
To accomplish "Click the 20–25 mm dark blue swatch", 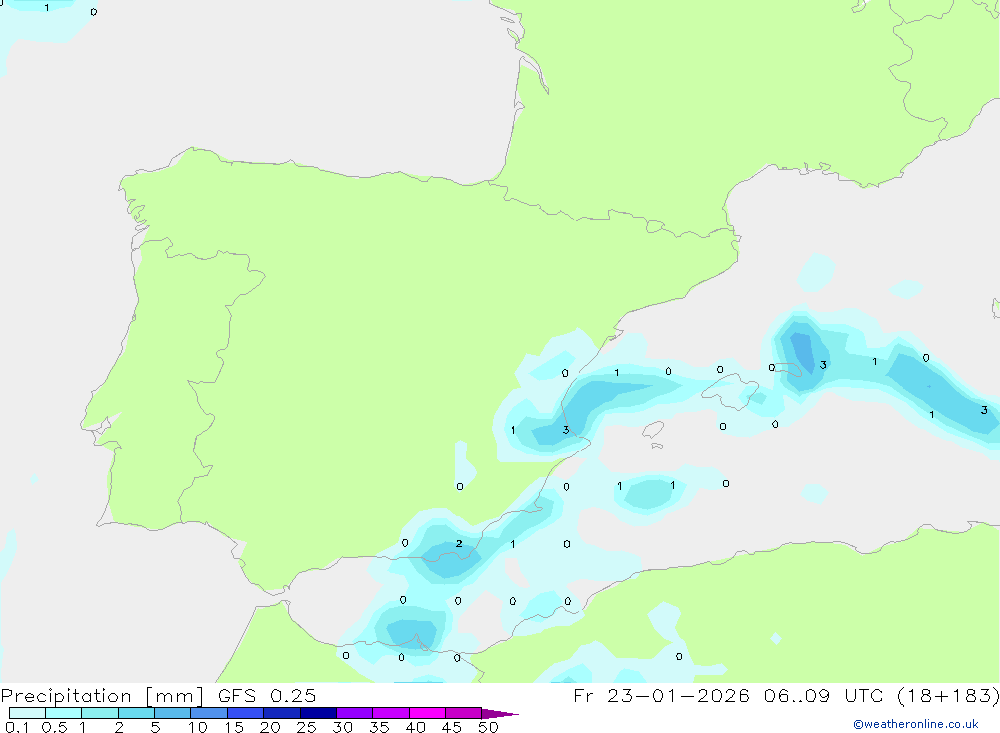I will click(x=282, y=713).
